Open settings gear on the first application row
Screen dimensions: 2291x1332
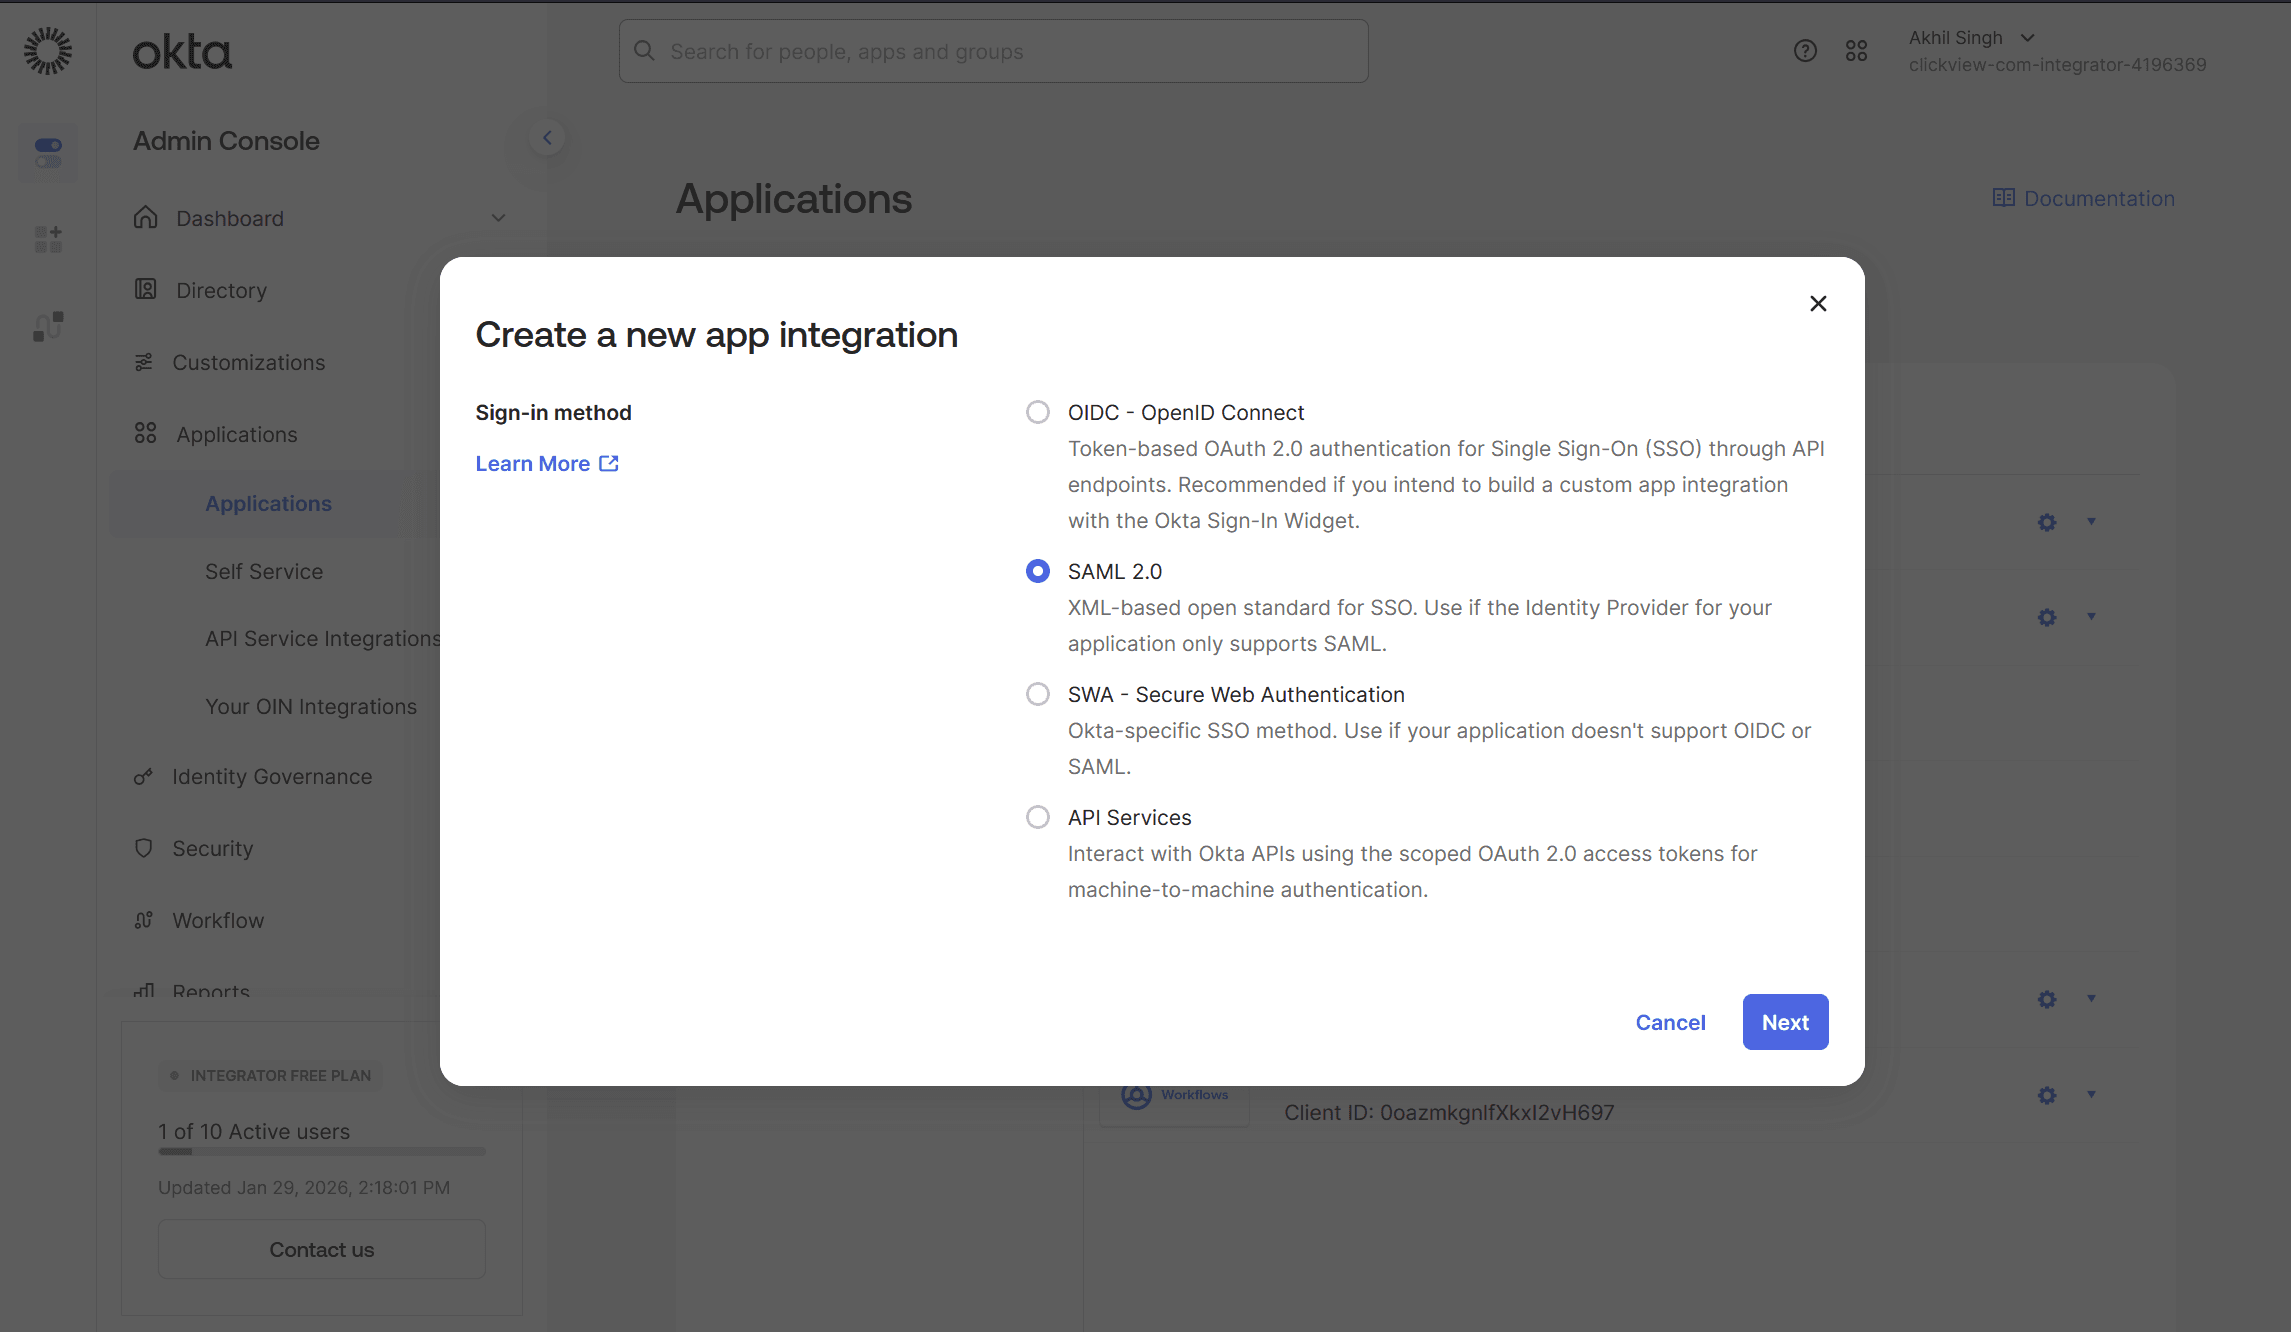tap(2046, 521)
